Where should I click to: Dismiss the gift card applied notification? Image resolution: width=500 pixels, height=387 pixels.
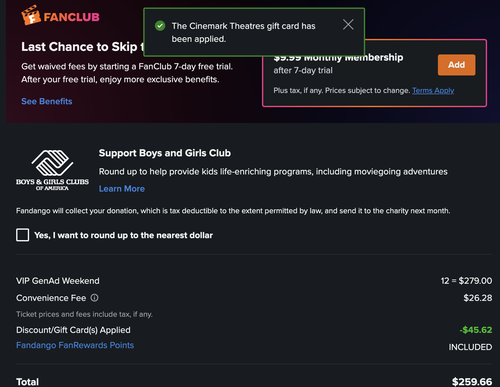point(348,24)
